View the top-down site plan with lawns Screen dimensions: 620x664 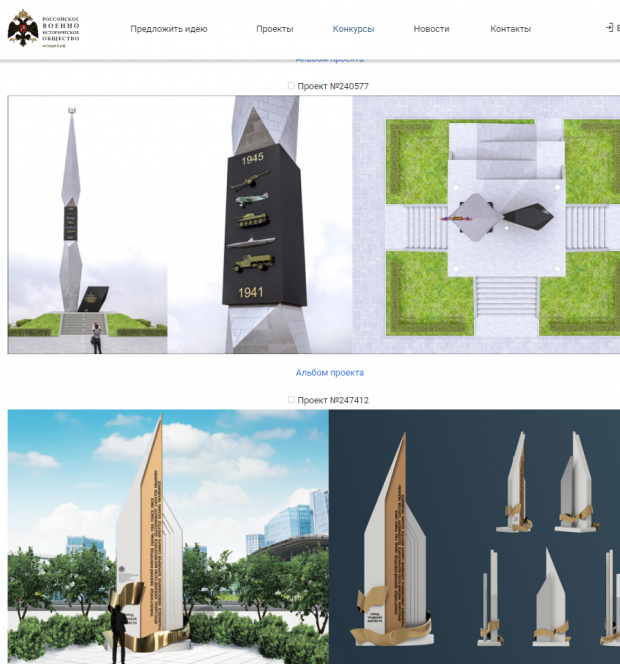click(486, 224)
